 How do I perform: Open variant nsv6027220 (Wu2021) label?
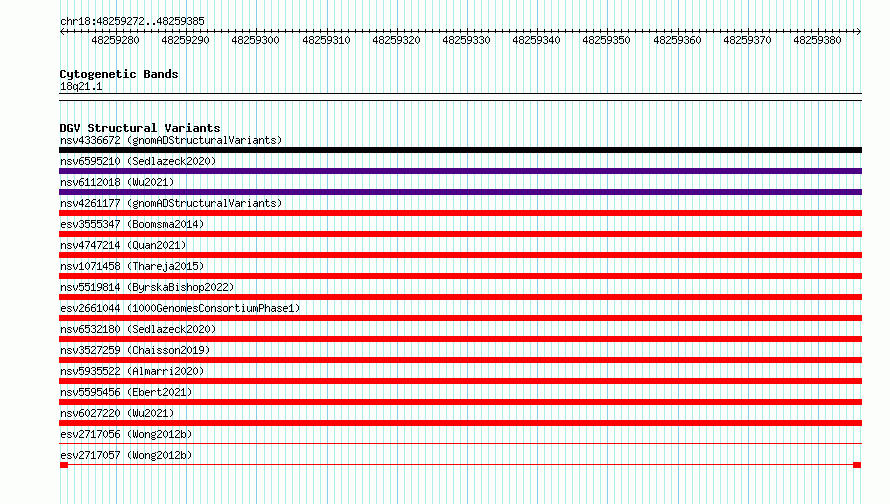[117, 413]
